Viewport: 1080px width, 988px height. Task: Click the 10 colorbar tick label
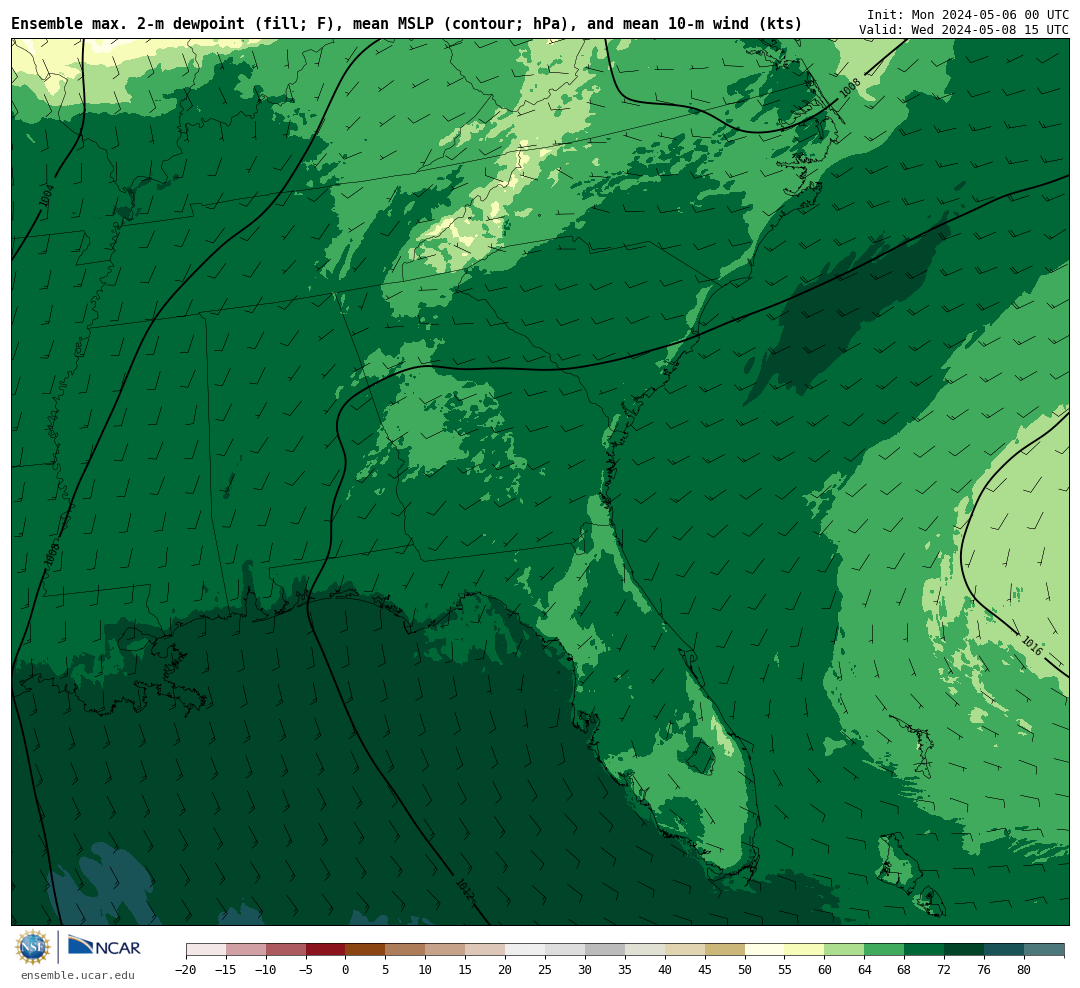point(426,970)
